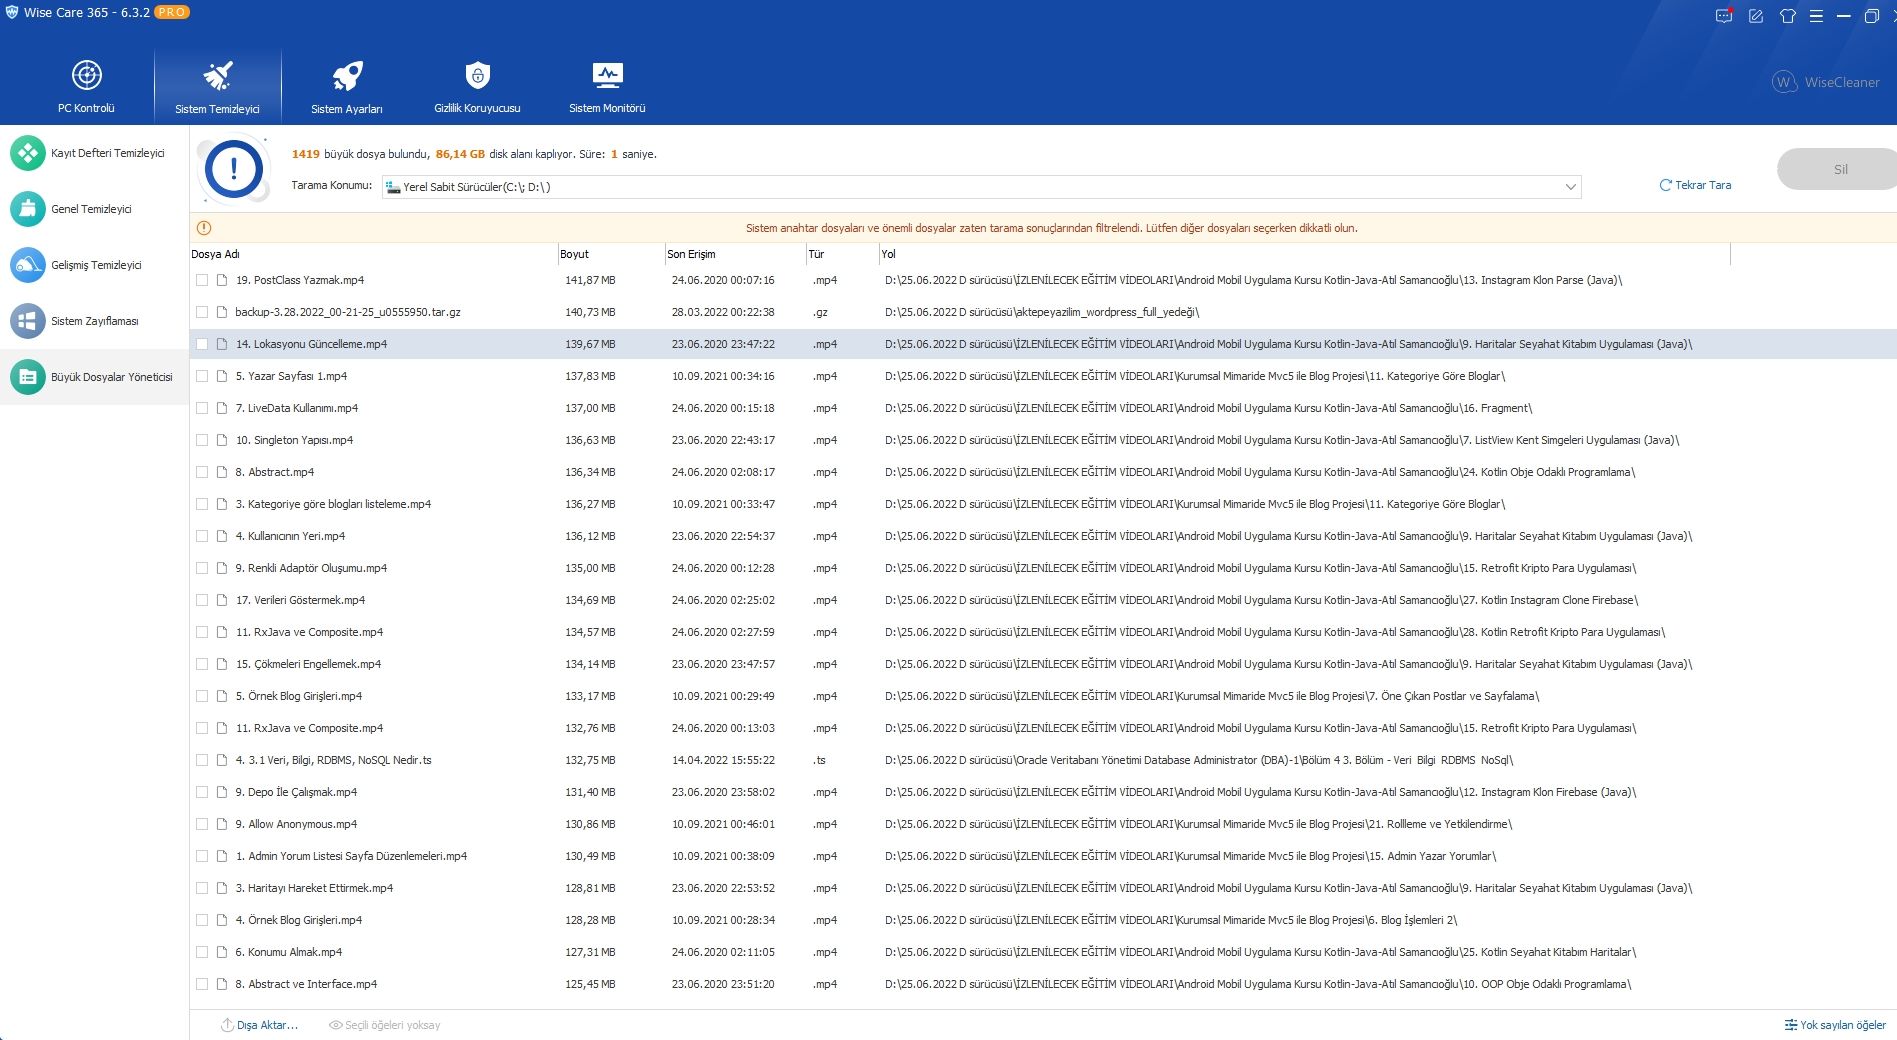Open Yok sayılan öğeler filter options
Viewport: 1897px width, 1040px height.
point(1833,1025)
